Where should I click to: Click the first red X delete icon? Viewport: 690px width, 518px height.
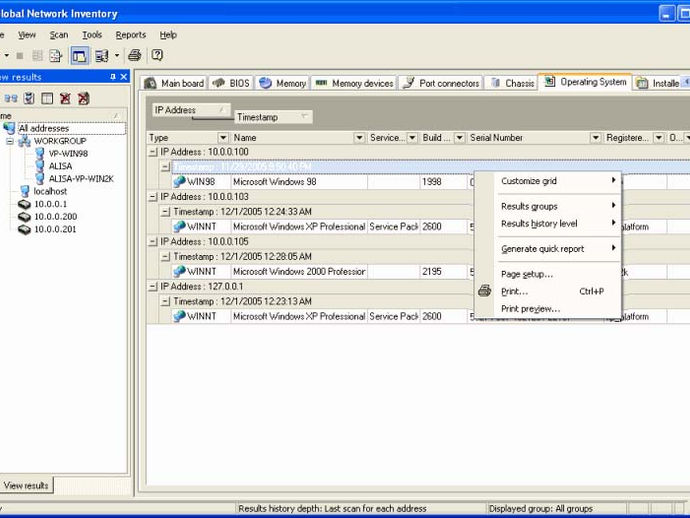tap(65, 98)
